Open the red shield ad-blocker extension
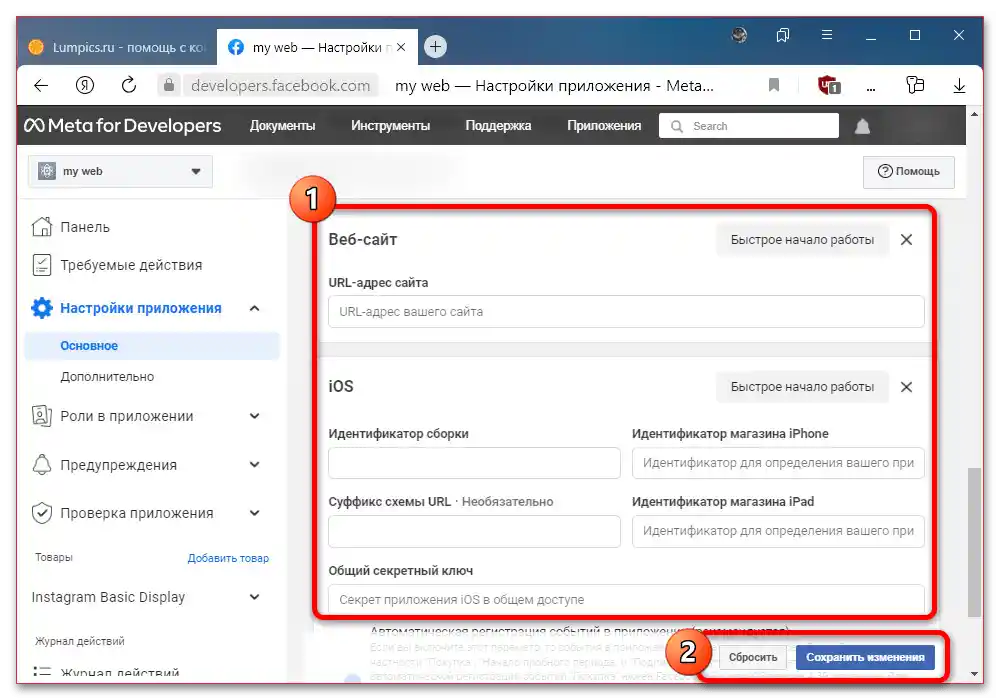 coord(829,85)
